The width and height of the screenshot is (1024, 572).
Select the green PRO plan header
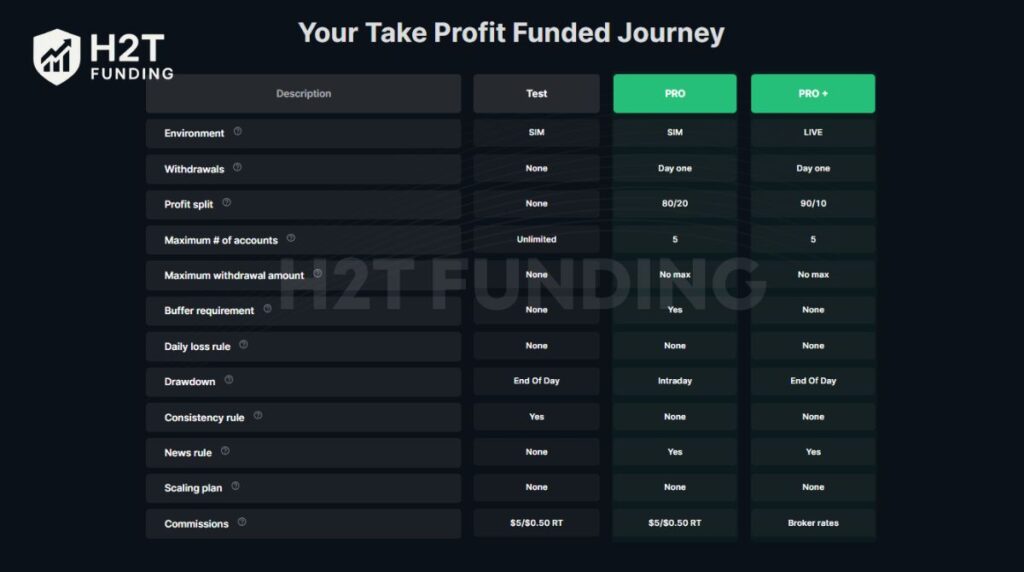(x=675, y=94)
